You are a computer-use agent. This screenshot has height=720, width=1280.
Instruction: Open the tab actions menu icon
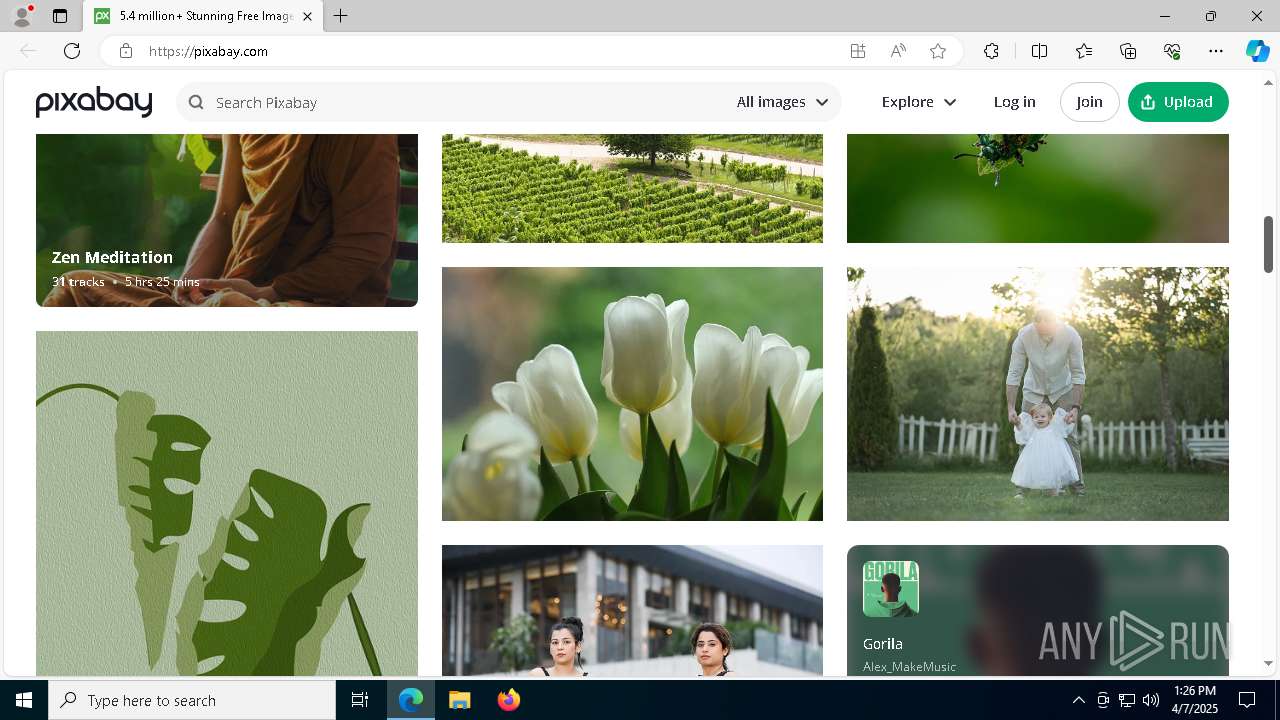click(60, 16)
